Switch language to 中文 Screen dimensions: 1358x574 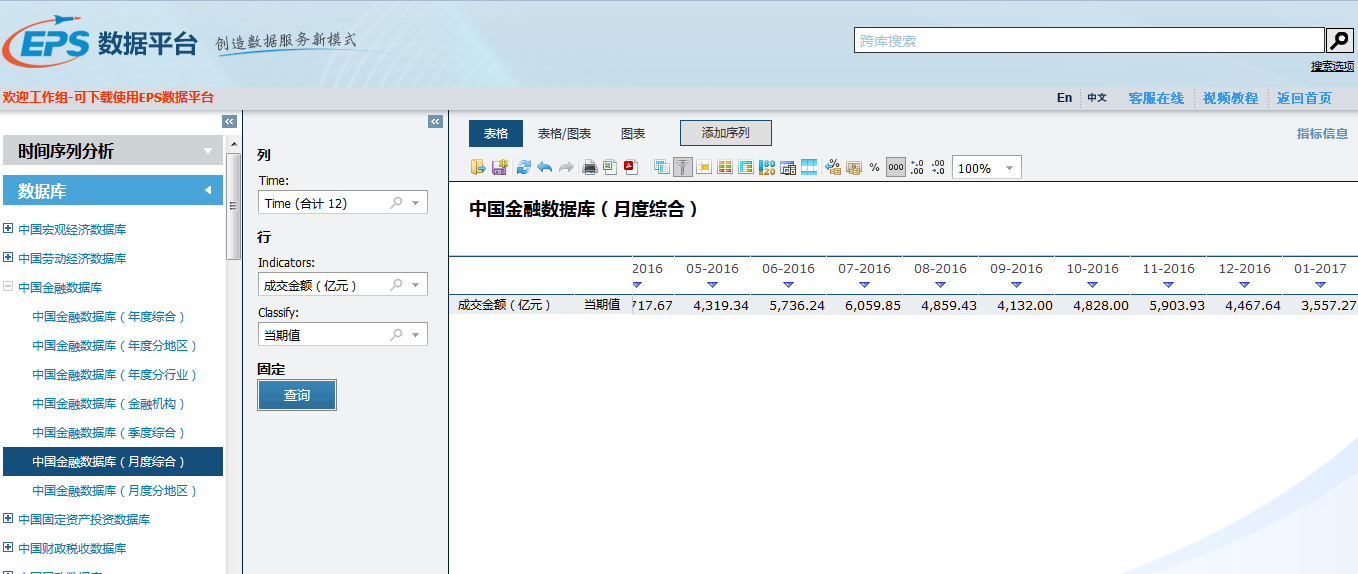tap(1097, 98)
